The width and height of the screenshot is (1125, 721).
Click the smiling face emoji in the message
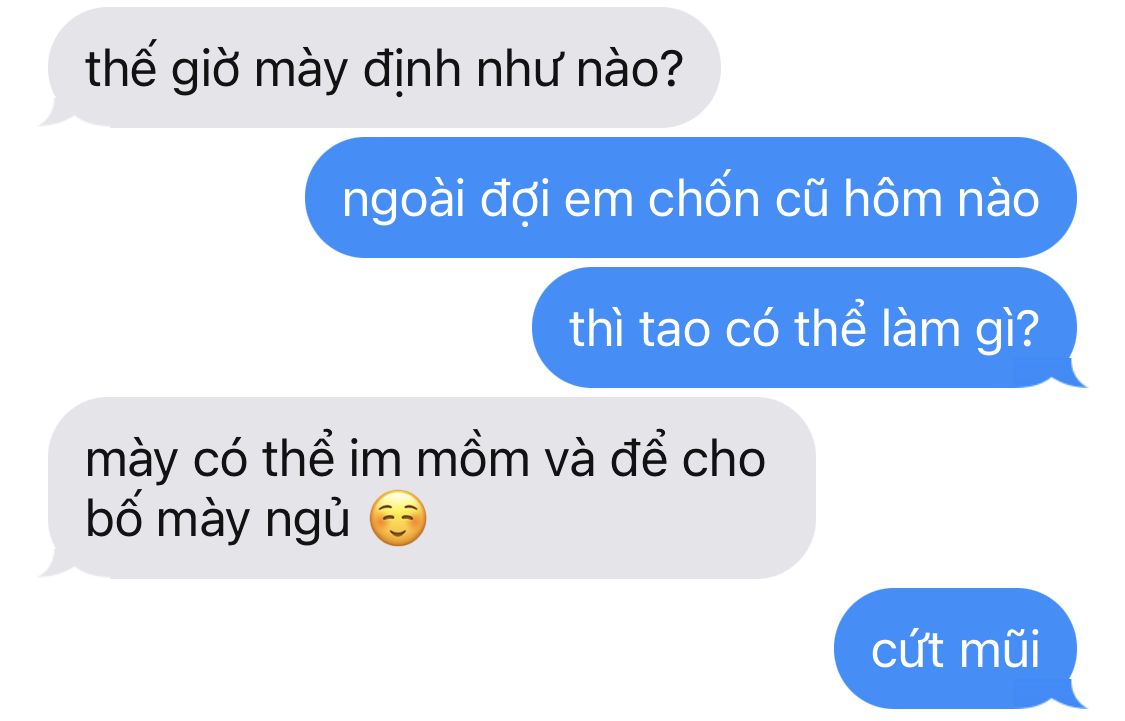pos(397,519)
